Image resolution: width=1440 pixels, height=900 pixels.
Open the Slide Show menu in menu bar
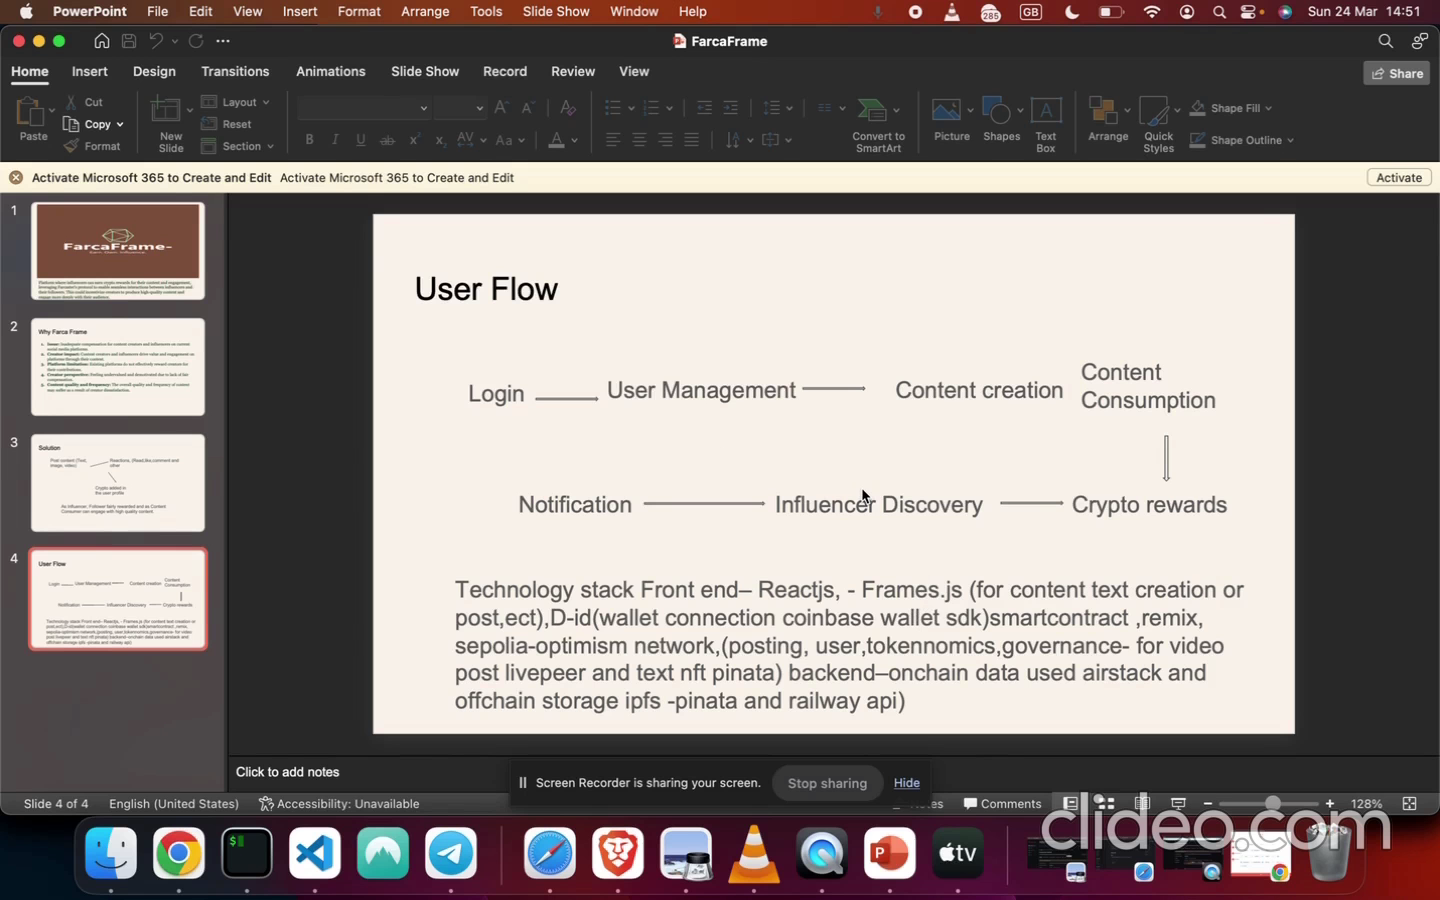coord(556,11)
